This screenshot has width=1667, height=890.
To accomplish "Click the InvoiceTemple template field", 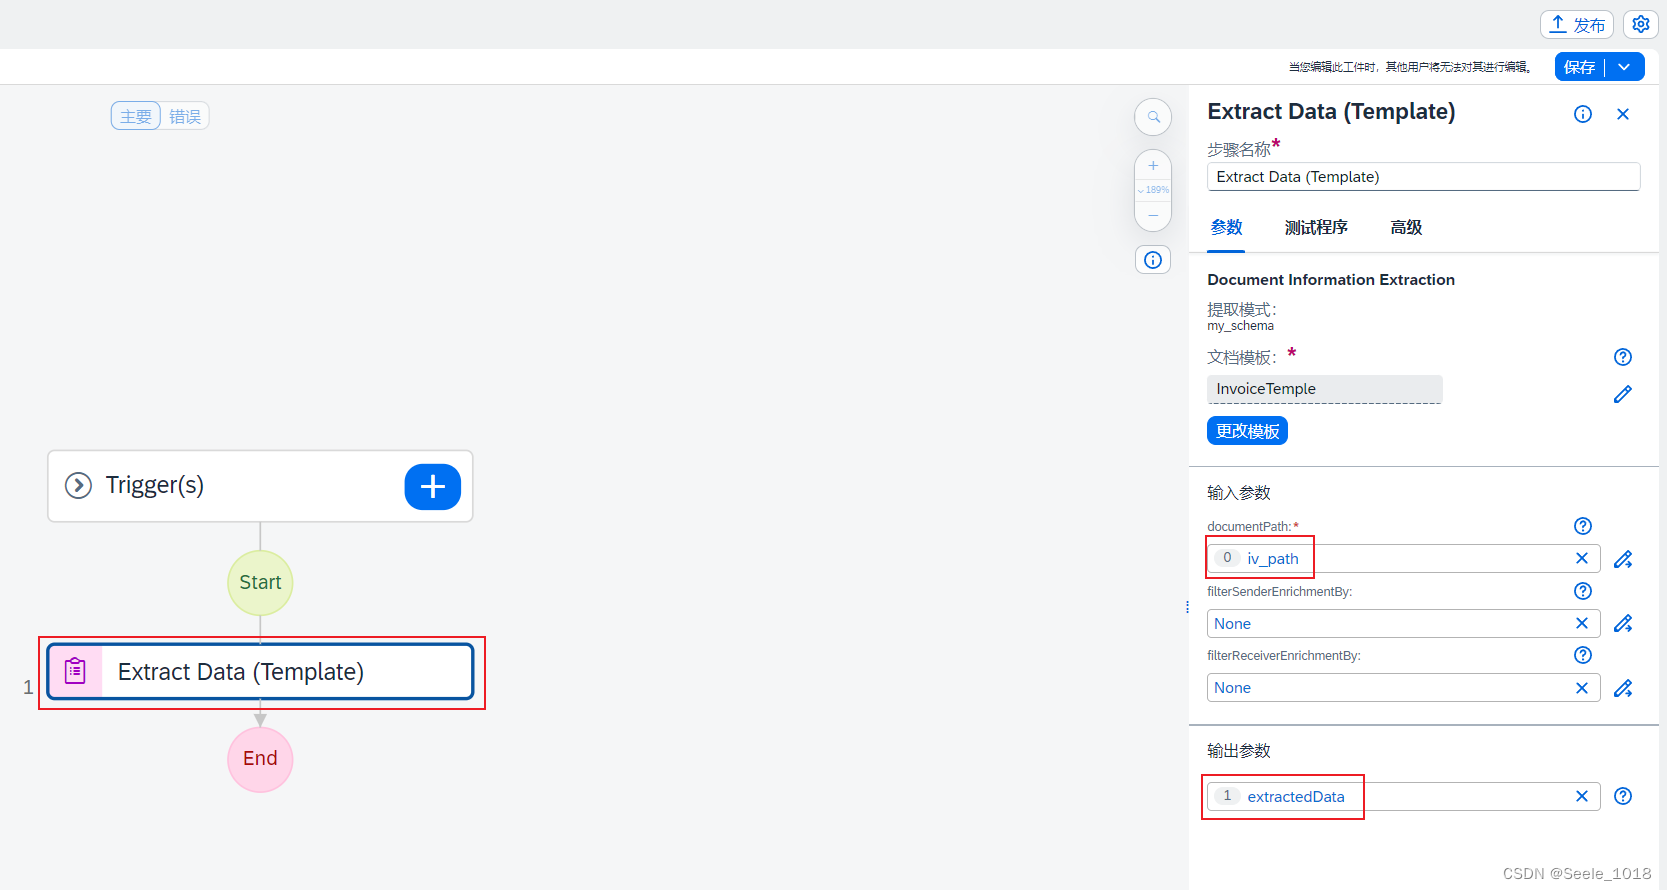I will point(1324,389).
